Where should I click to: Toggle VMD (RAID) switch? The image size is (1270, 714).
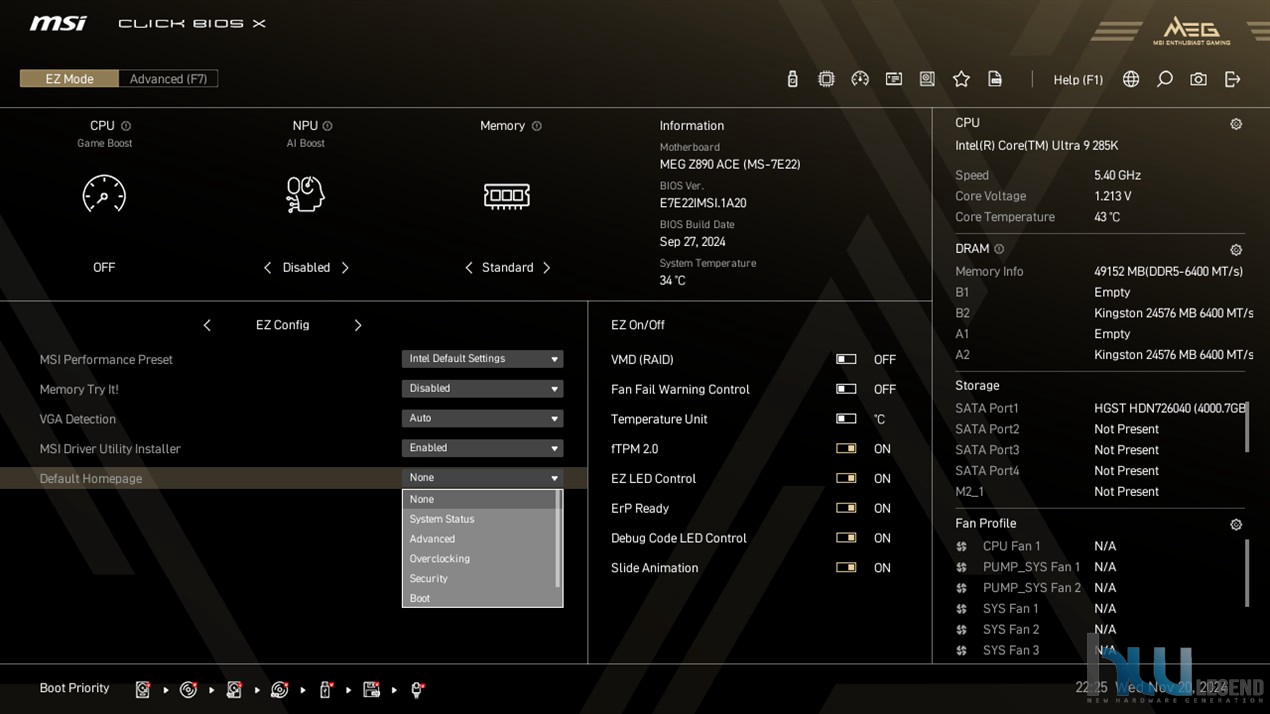tap(846, 359)
